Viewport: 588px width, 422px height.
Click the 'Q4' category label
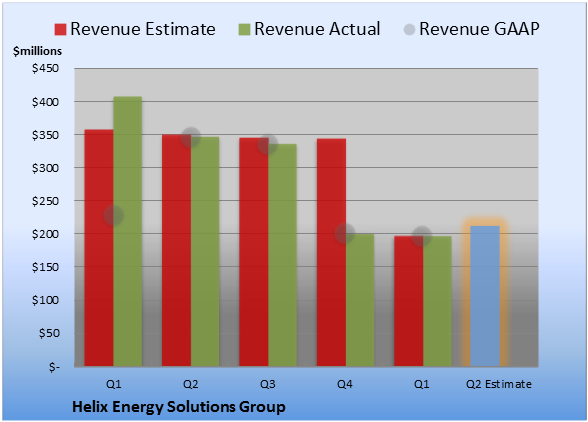point(345,384)
